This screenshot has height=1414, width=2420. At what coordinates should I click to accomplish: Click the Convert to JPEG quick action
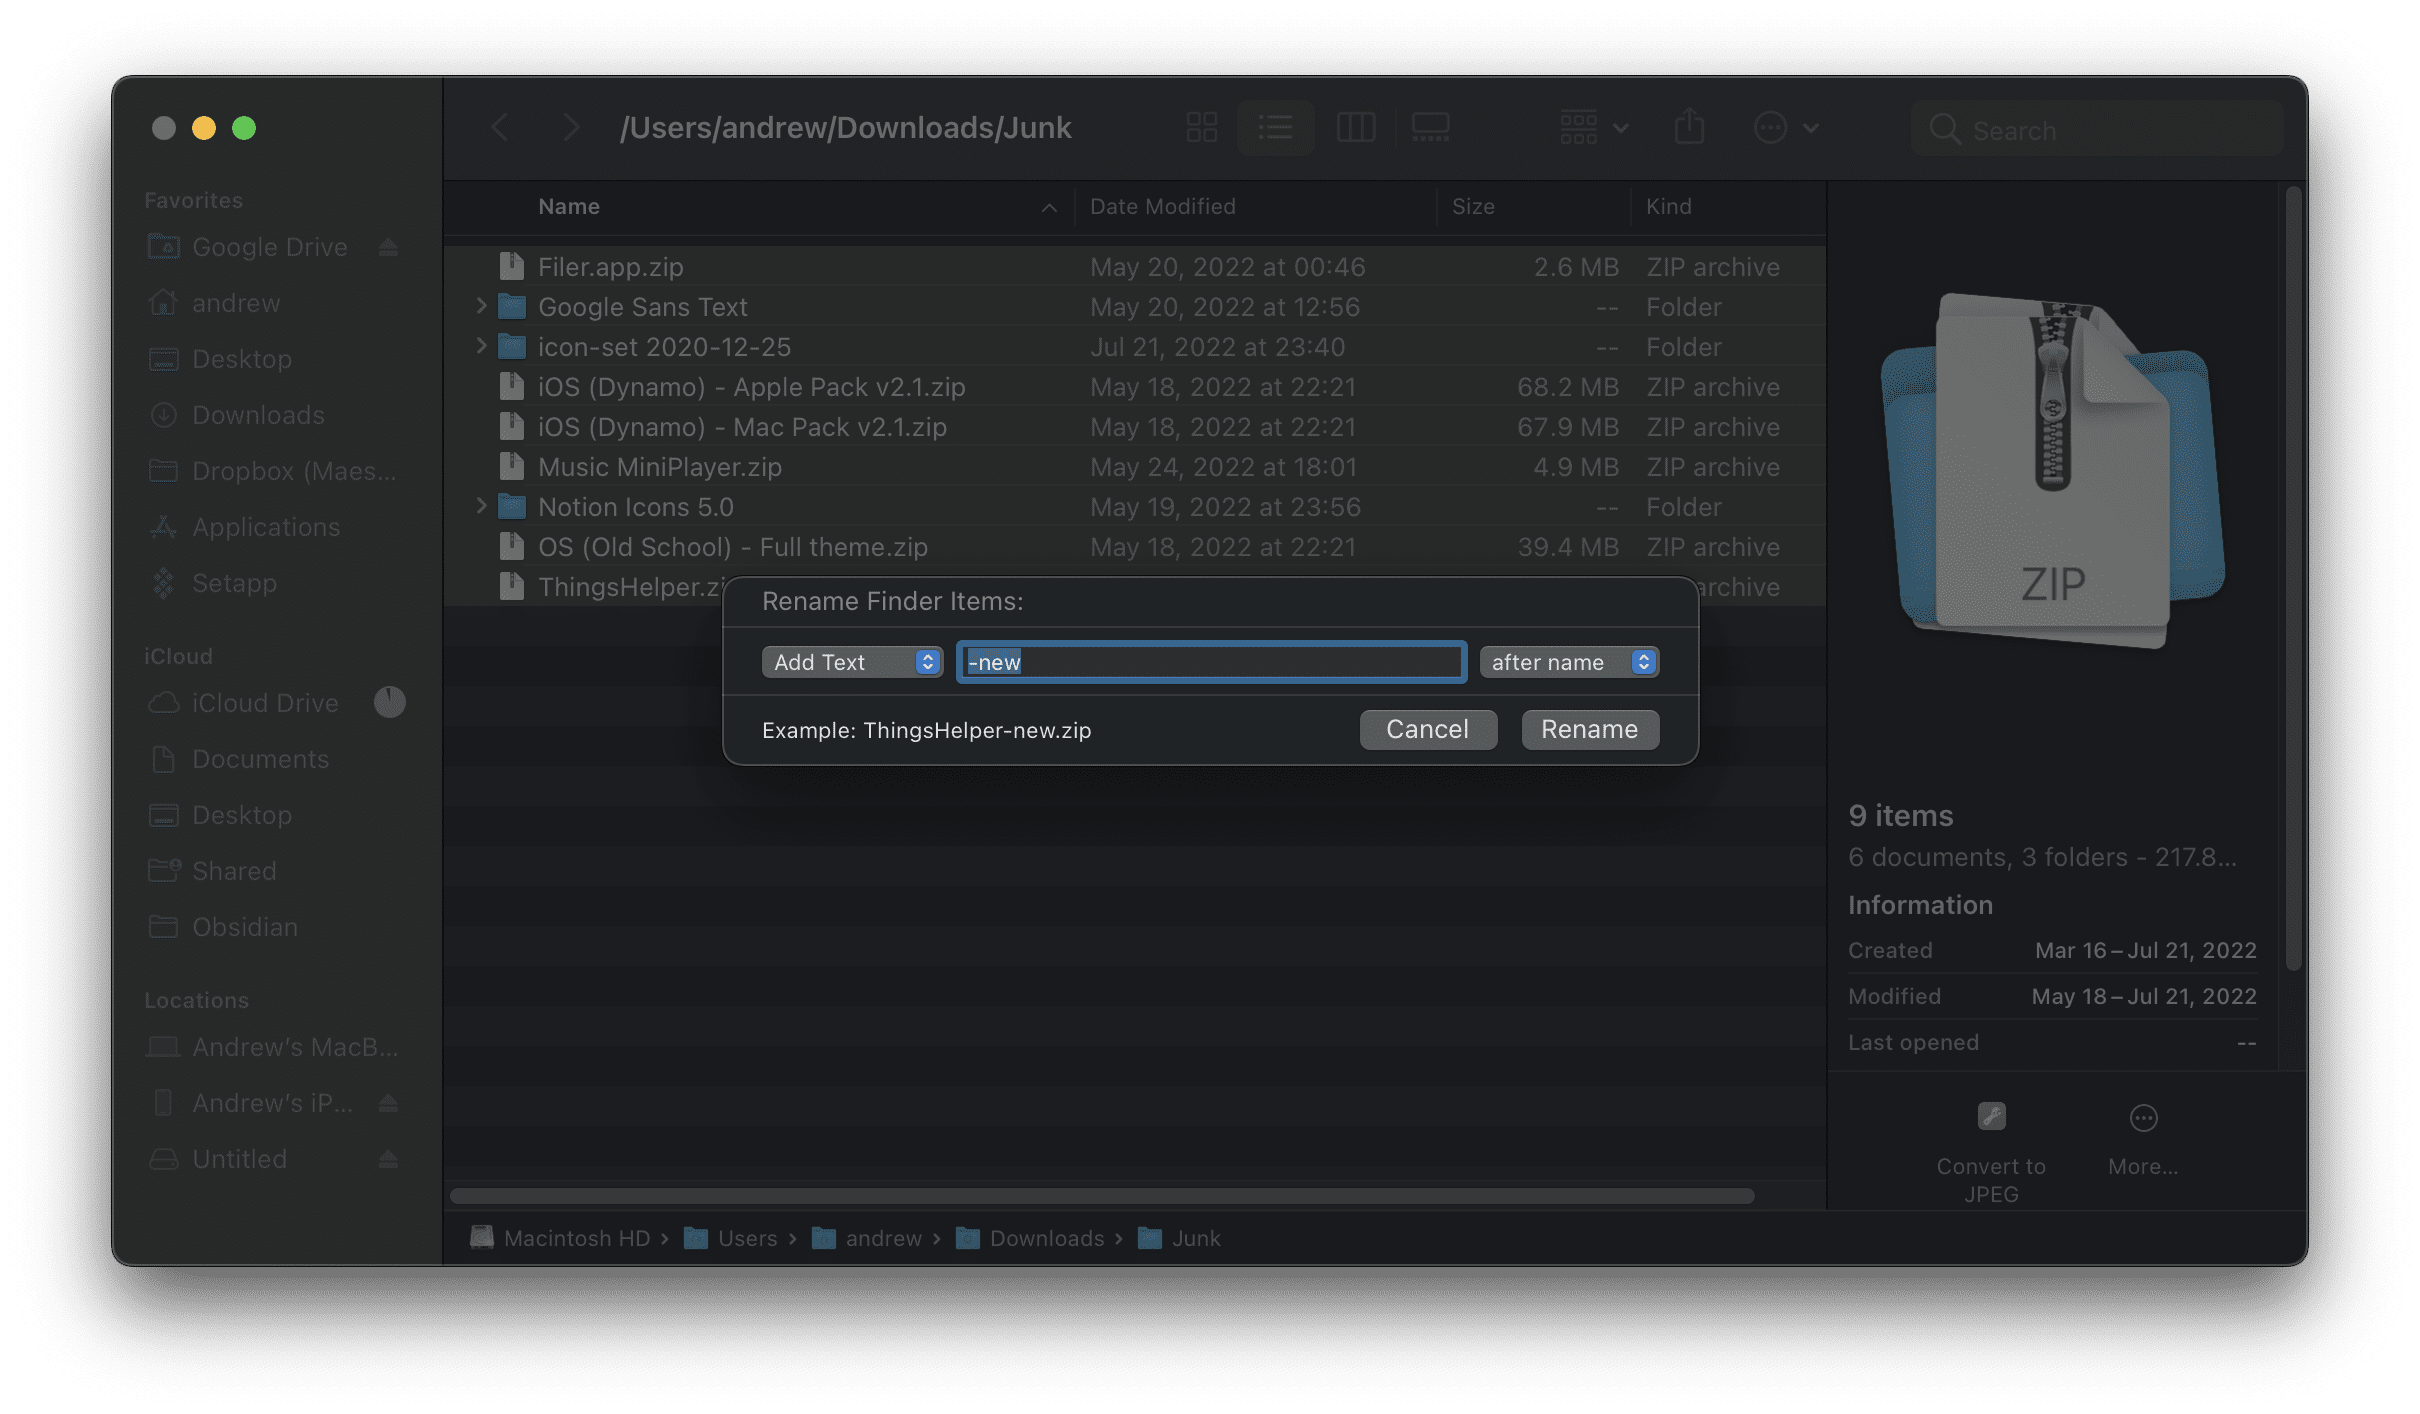click(x=1991, y=1153)
